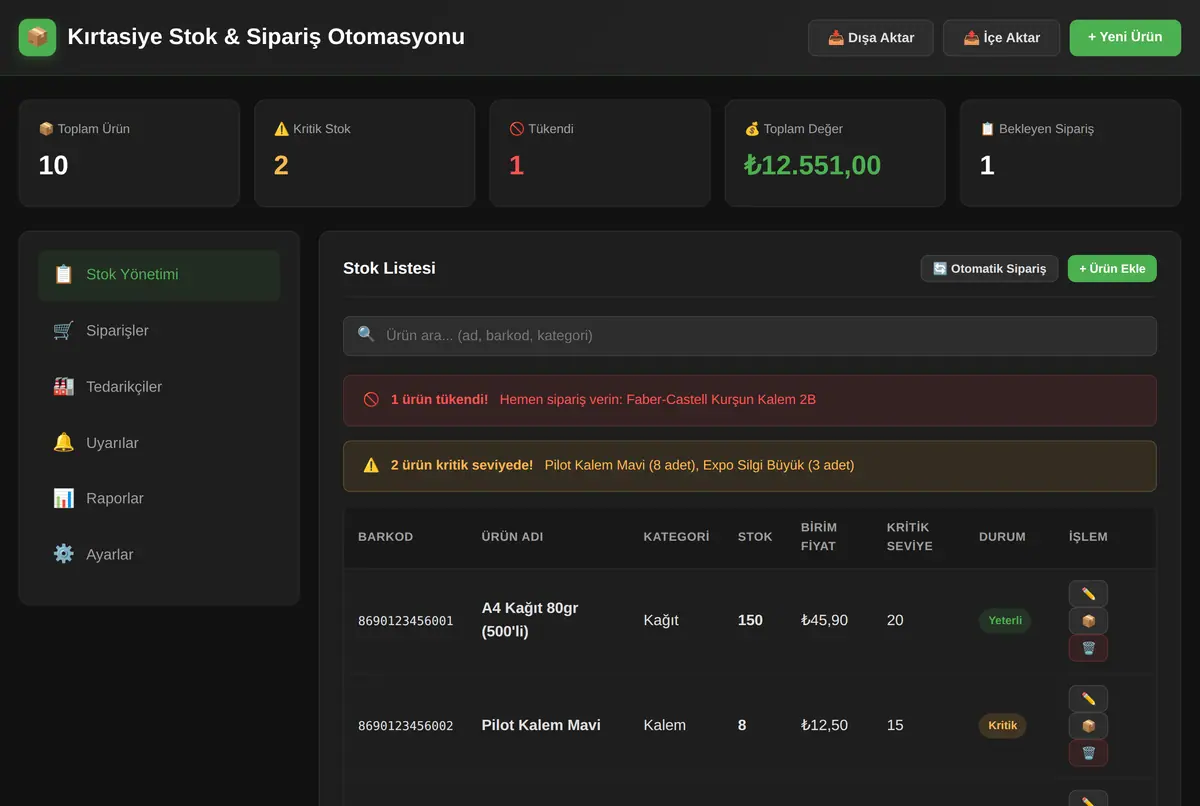Click the Ürün Ekle button
The width and height of the screenshot is (1200, 806).
point(1112,269)
